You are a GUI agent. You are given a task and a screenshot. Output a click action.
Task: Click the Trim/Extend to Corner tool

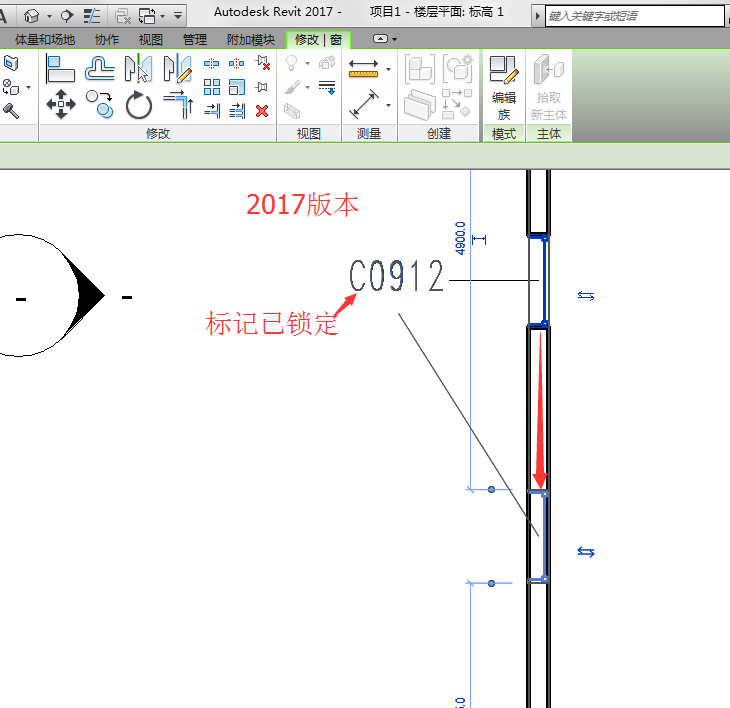coord(177,103)
